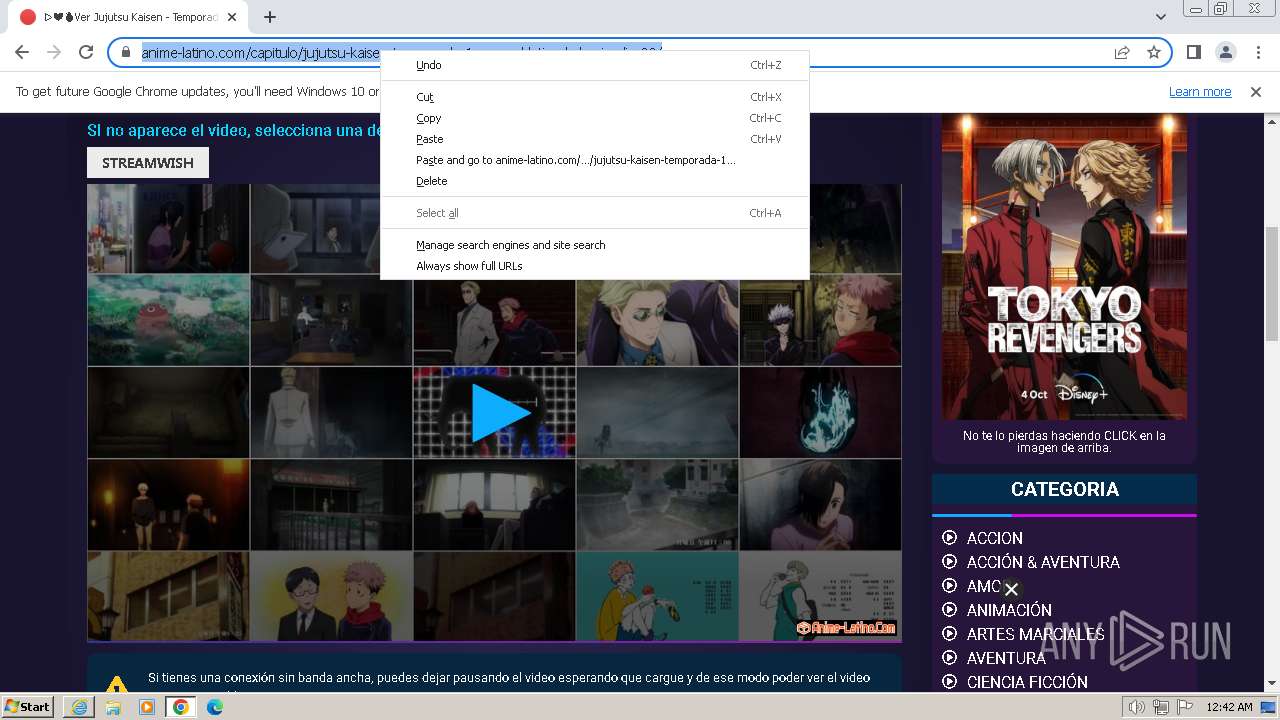
Task: Click the Share this page icon
Action: (x=1122, y=52)
